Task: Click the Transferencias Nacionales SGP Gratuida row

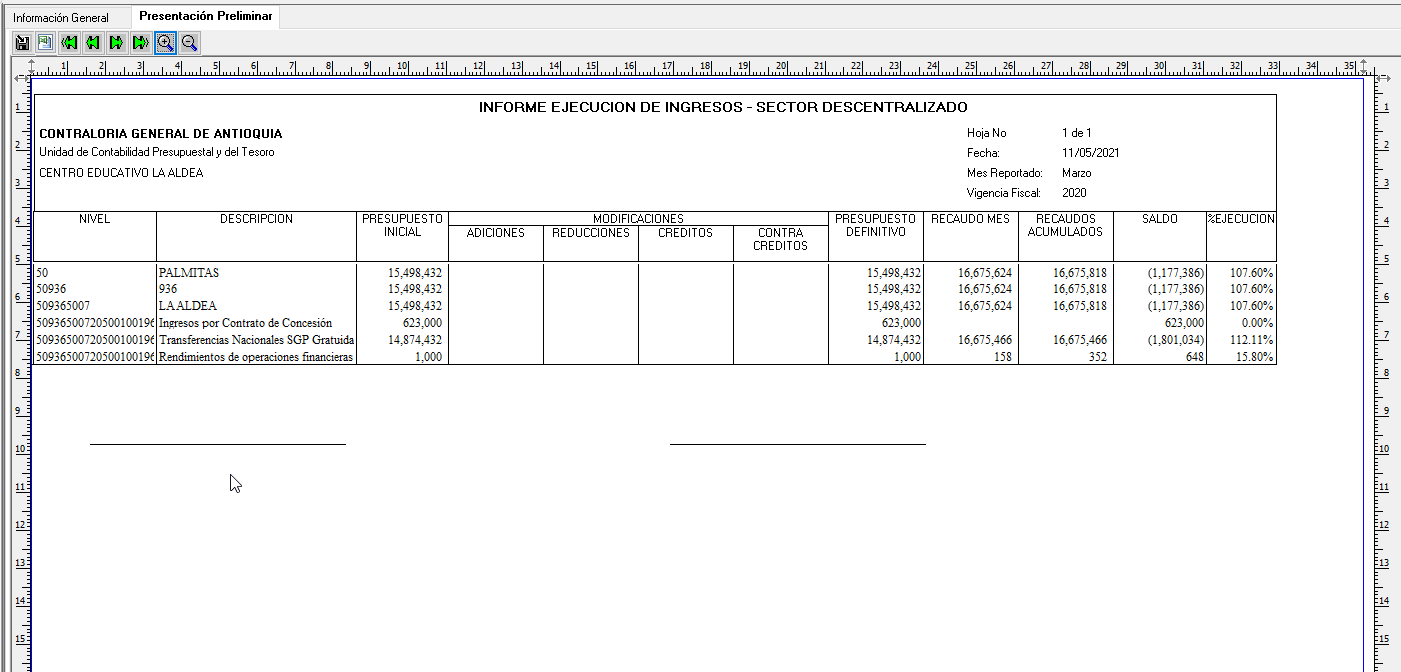Action: [x=256, y=340]
